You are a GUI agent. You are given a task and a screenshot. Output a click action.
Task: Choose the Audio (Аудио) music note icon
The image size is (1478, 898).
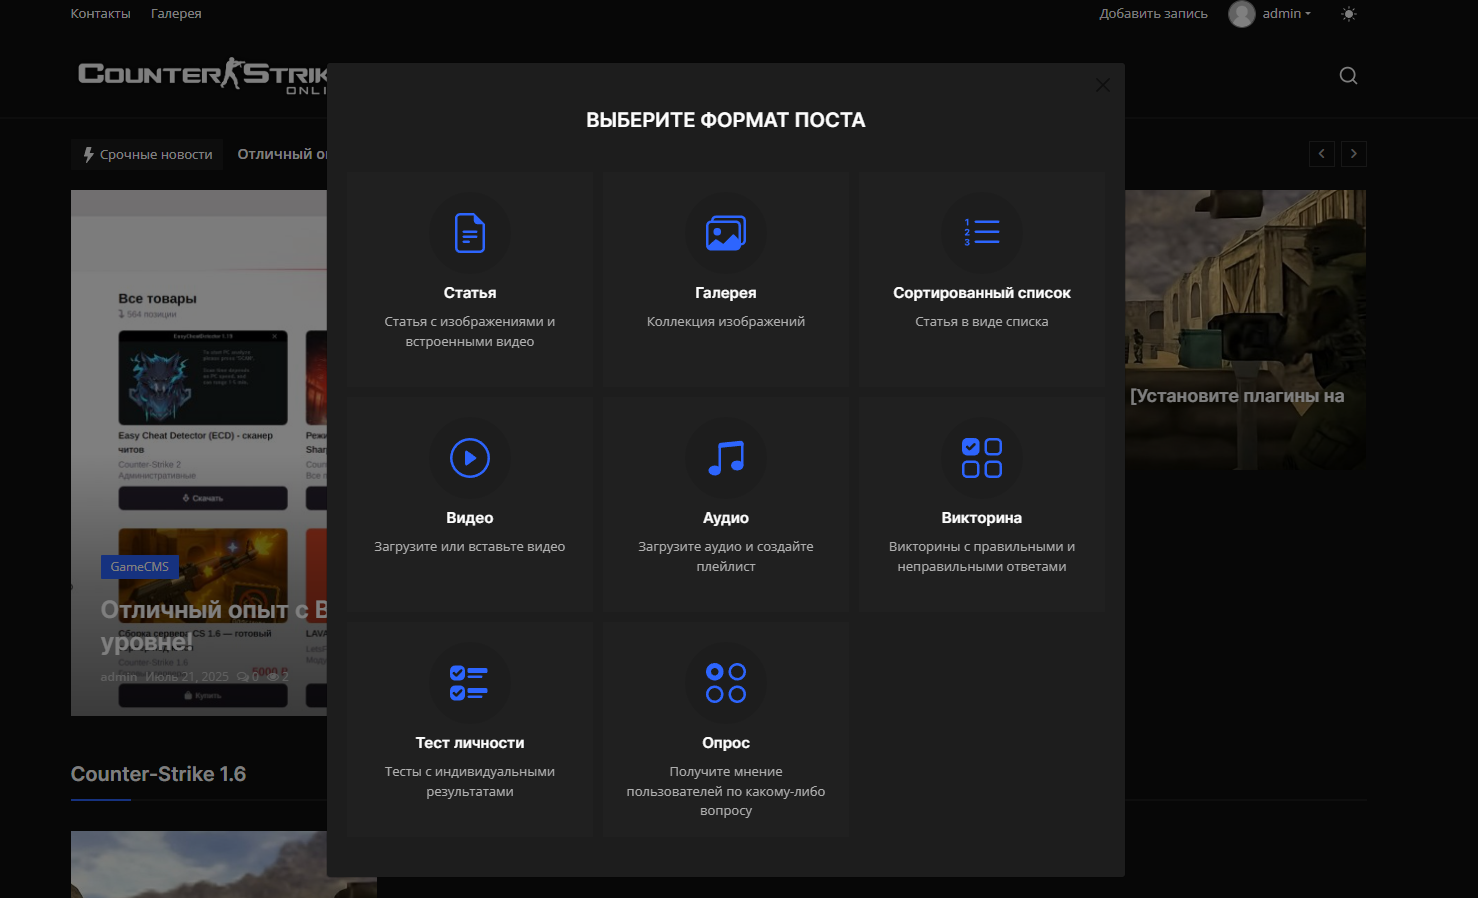(x=725, y=458)
